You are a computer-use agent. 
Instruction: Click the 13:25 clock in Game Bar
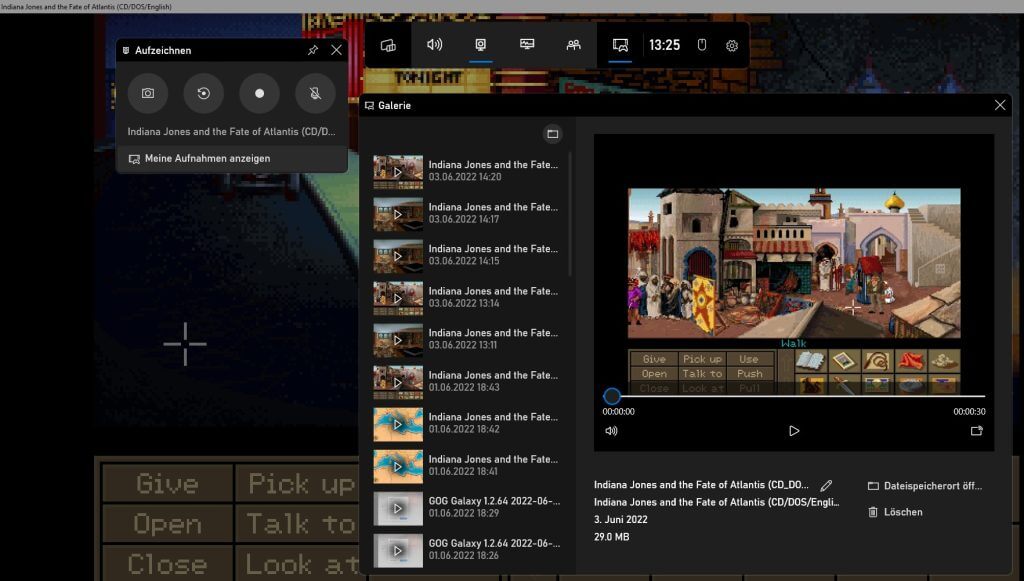coord(664,45)
